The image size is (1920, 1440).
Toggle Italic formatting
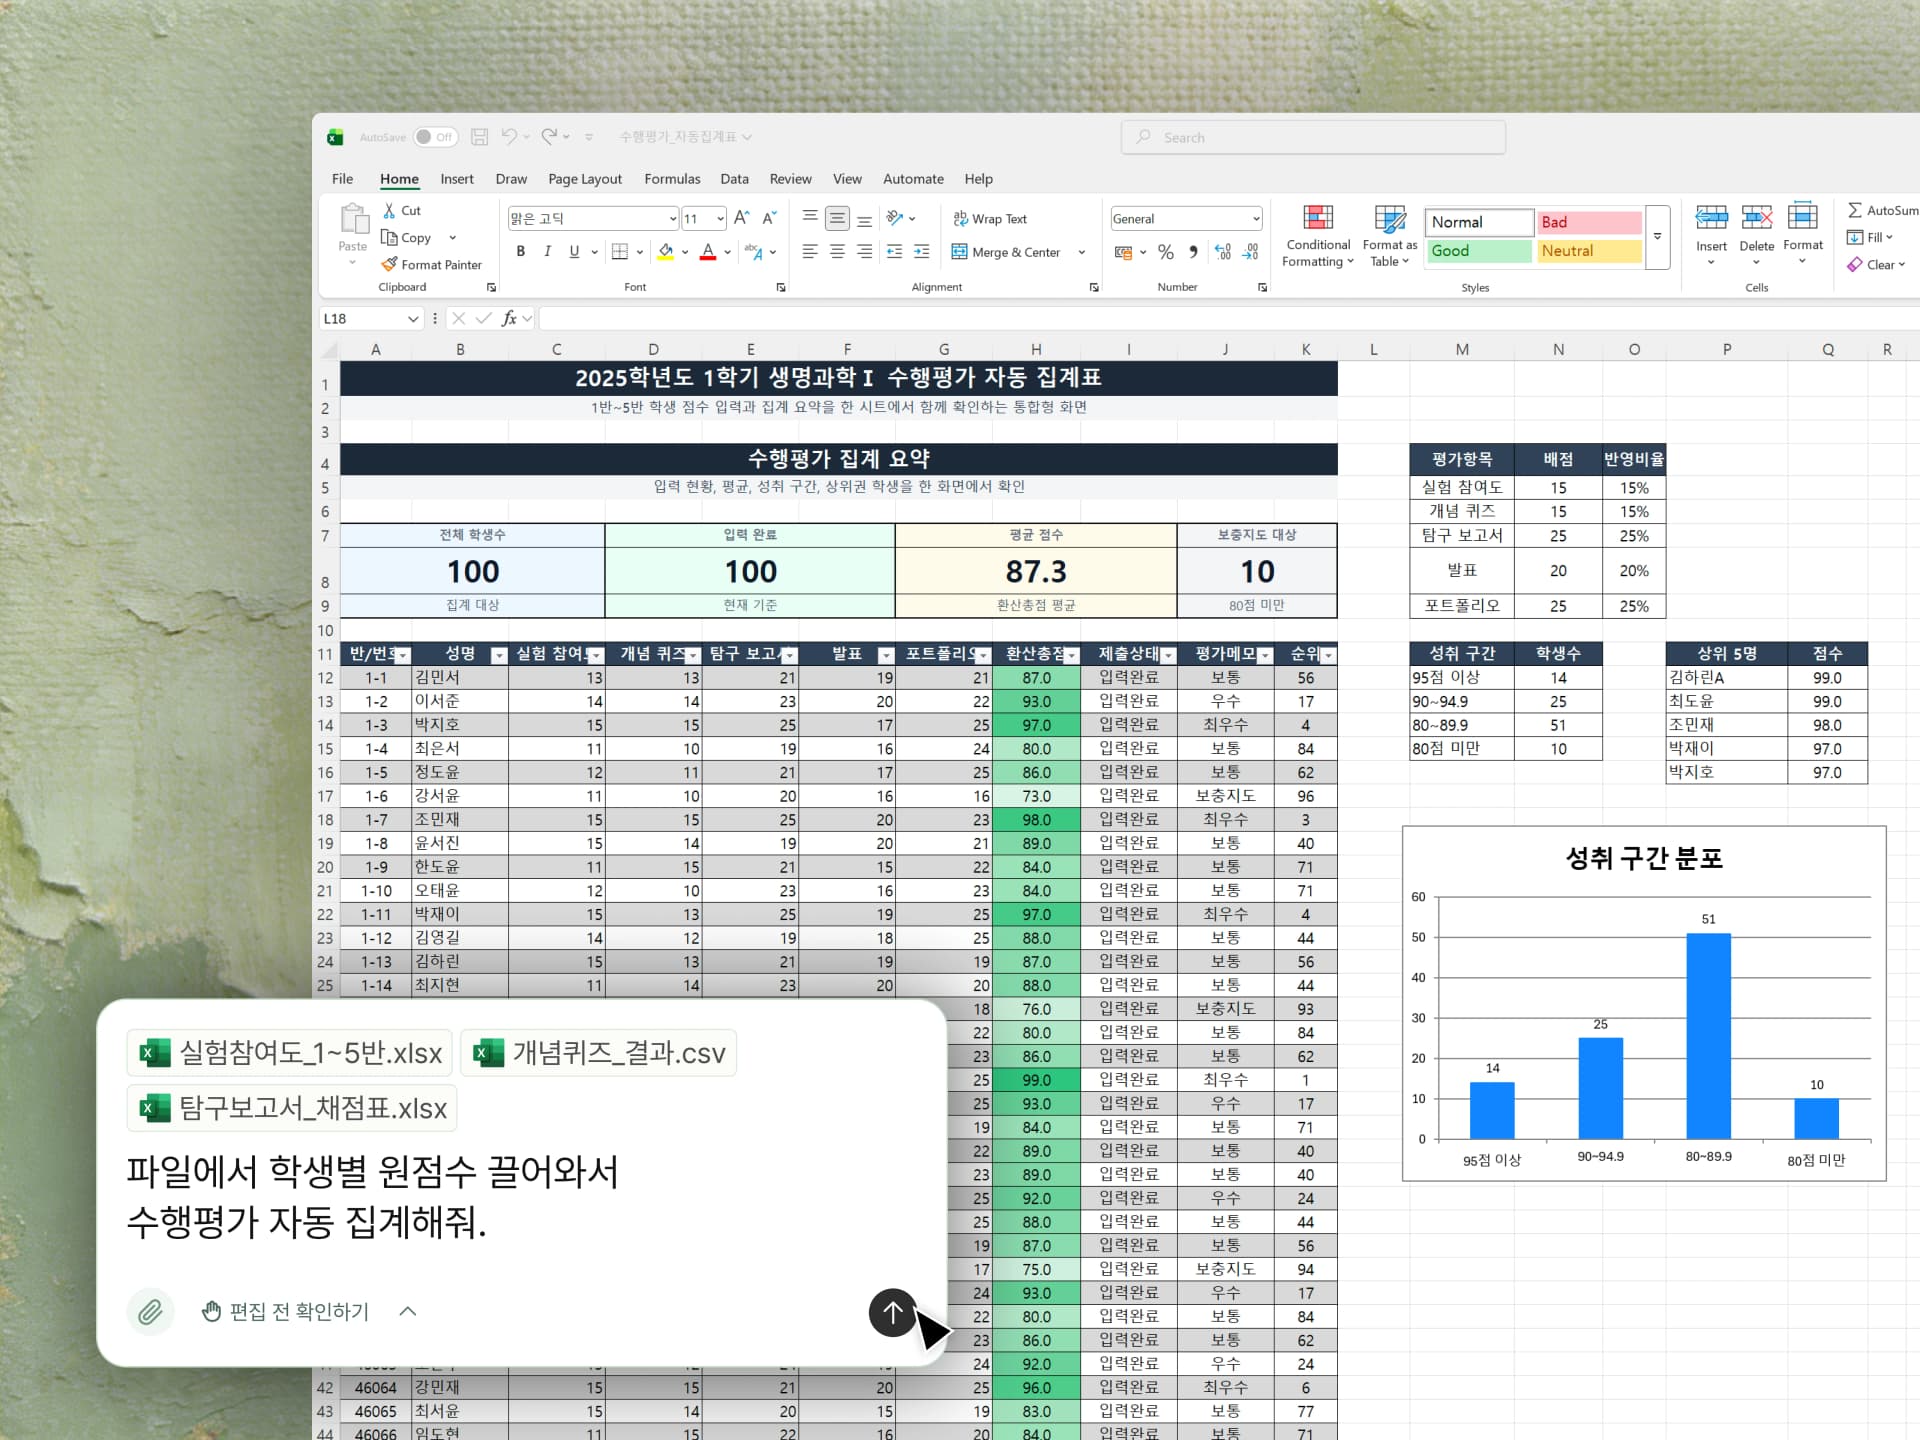coord(547,252)
